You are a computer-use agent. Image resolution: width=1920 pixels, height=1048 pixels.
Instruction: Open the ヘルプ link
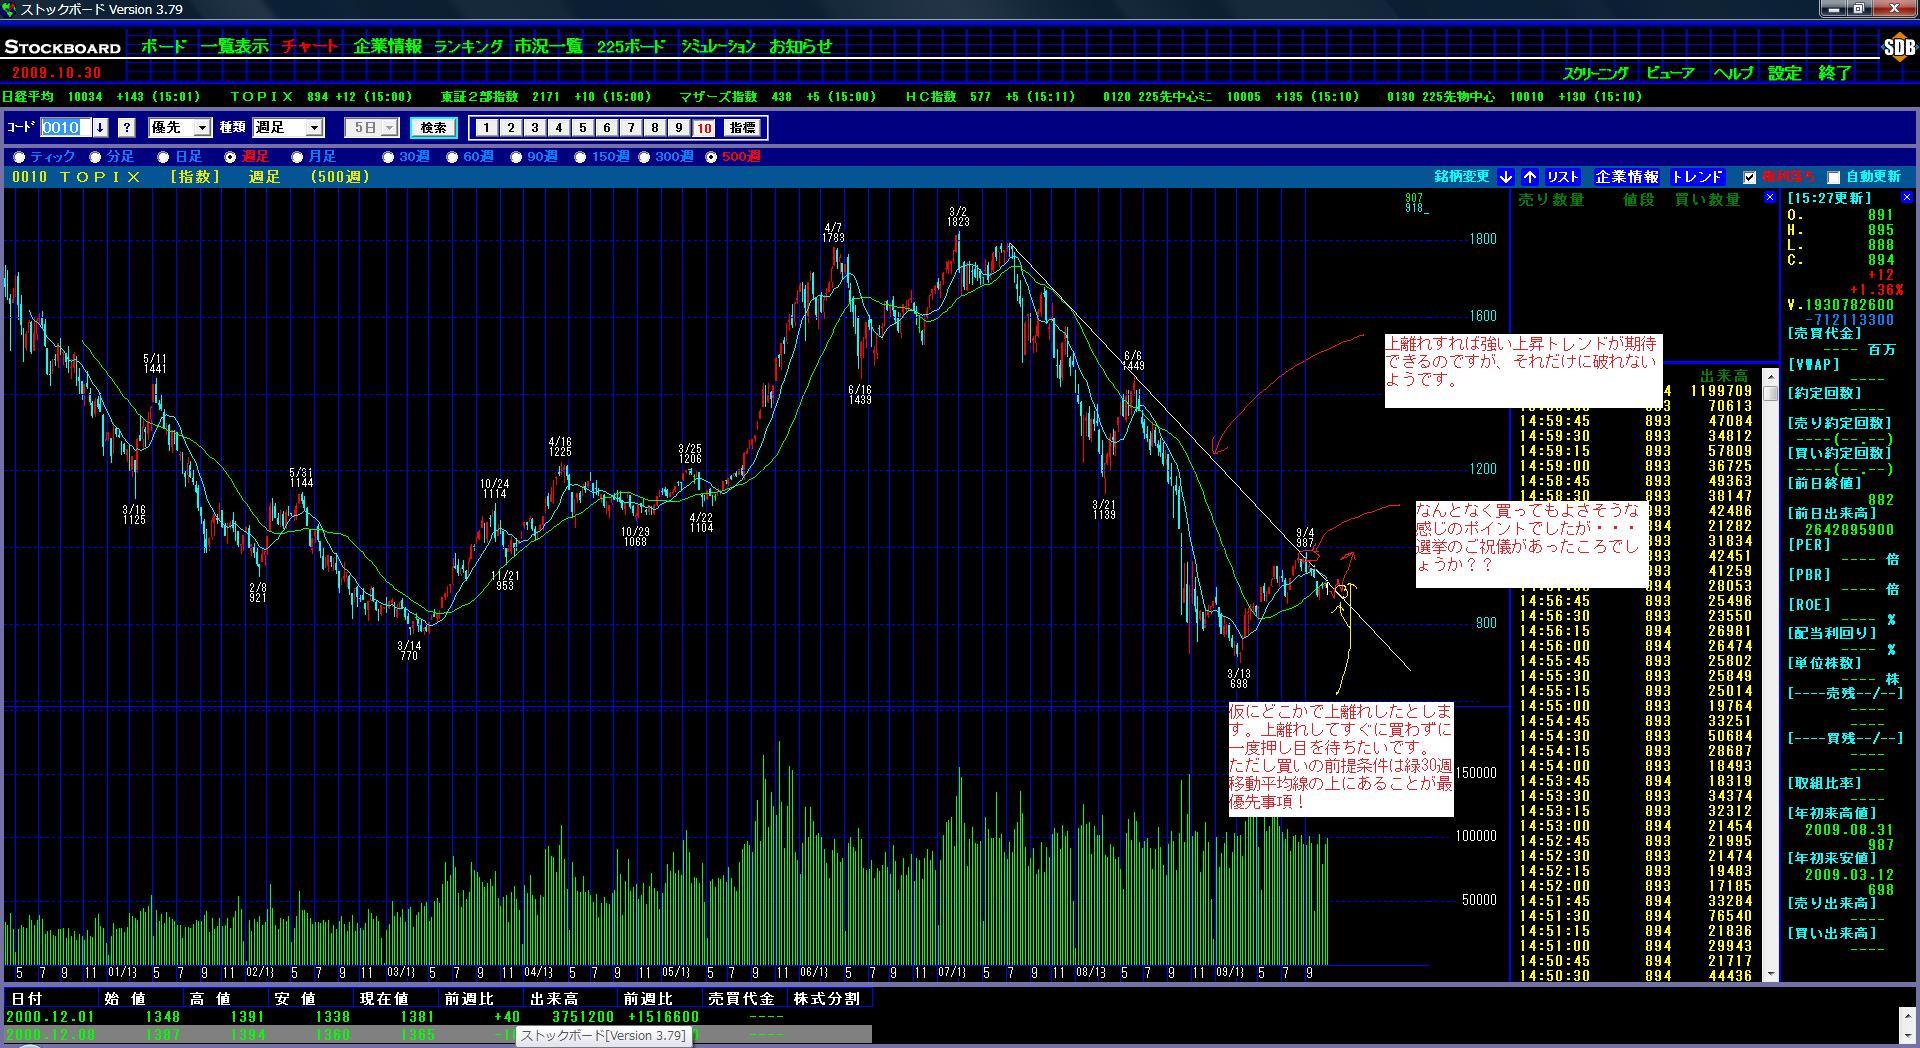(1733, 73)
